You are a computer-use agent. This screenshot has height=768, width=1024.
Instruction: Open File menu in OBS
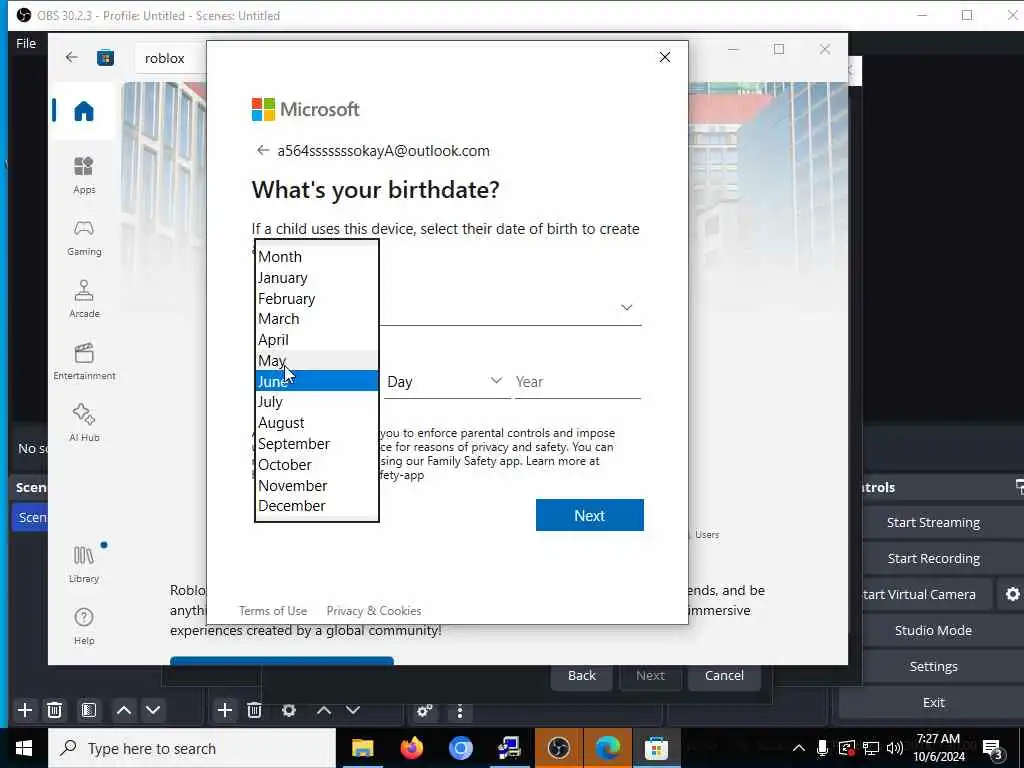(26, 43)
